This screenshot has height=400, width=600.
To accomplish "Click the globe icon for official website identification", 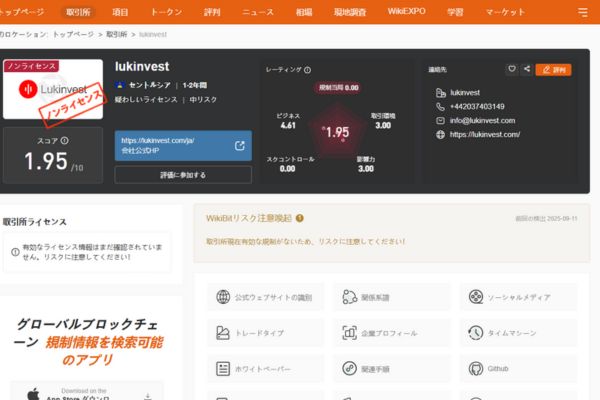I will pos(223,297).
